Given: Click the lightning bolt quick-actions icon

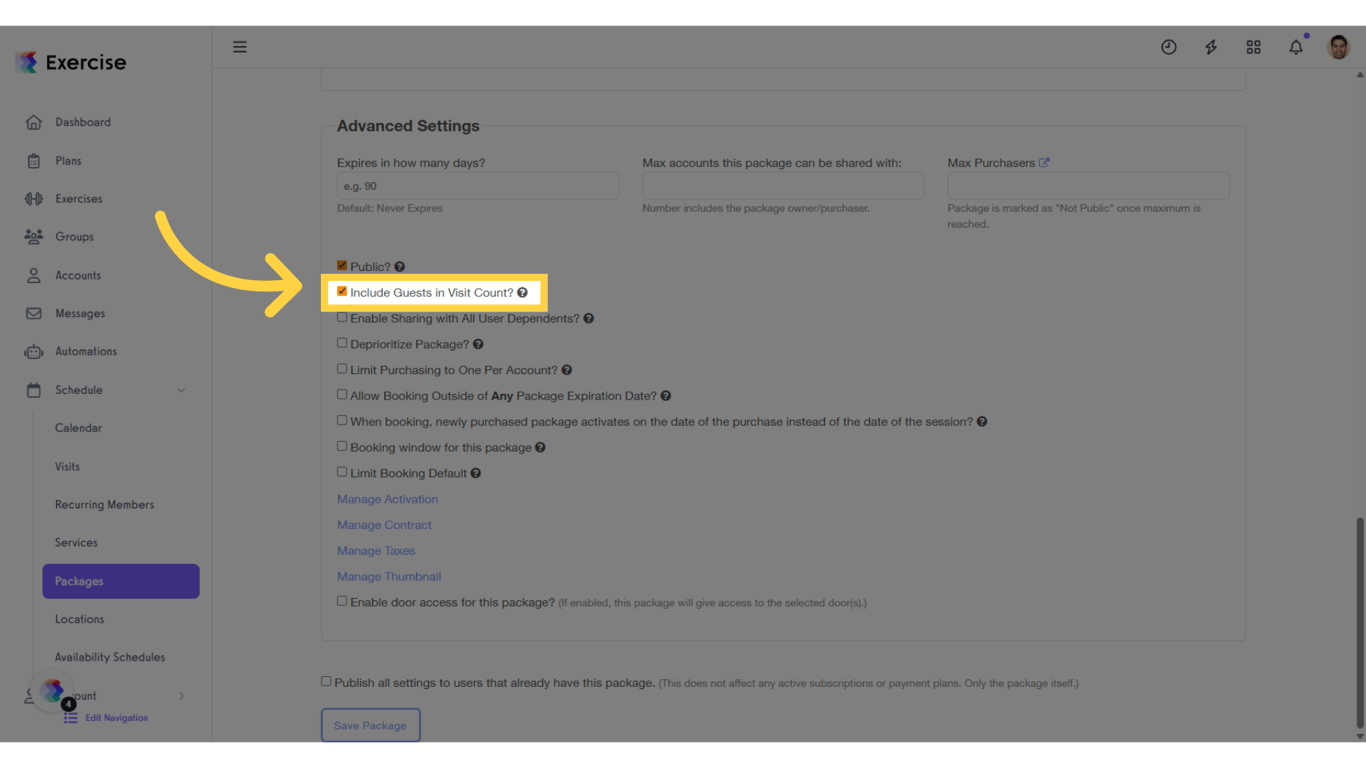Looking at the screenshot, I should point(1211,46).
